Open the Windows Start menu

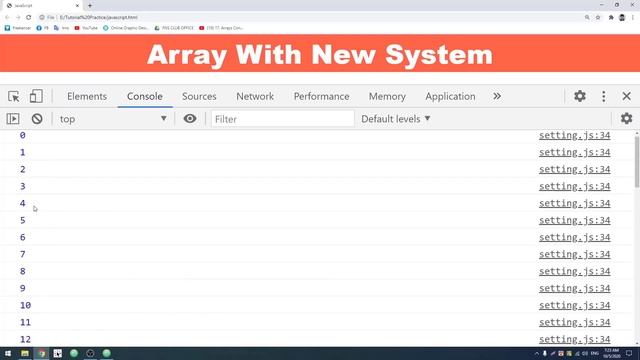[8, 353]
